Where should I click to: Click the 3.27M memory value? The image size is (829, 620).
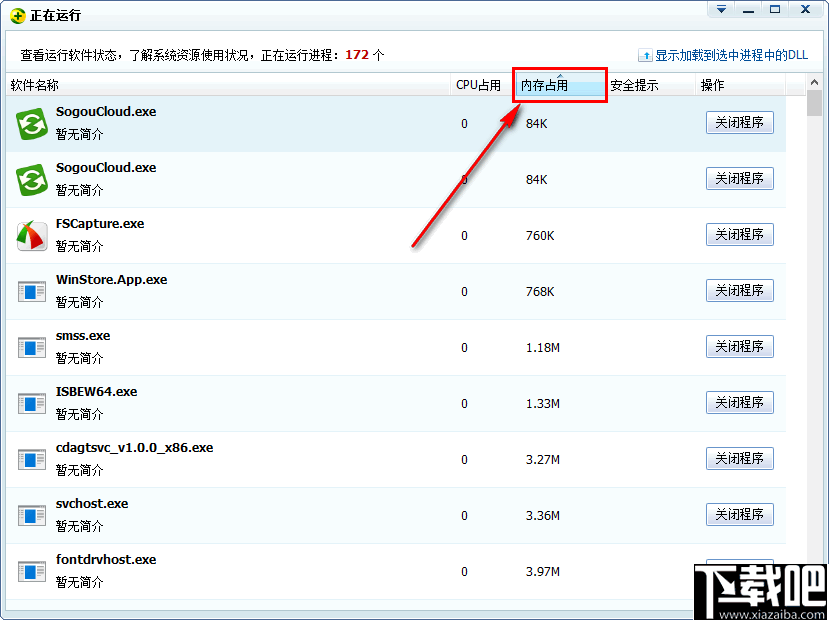pyautogui.click(x=543, y=460)
